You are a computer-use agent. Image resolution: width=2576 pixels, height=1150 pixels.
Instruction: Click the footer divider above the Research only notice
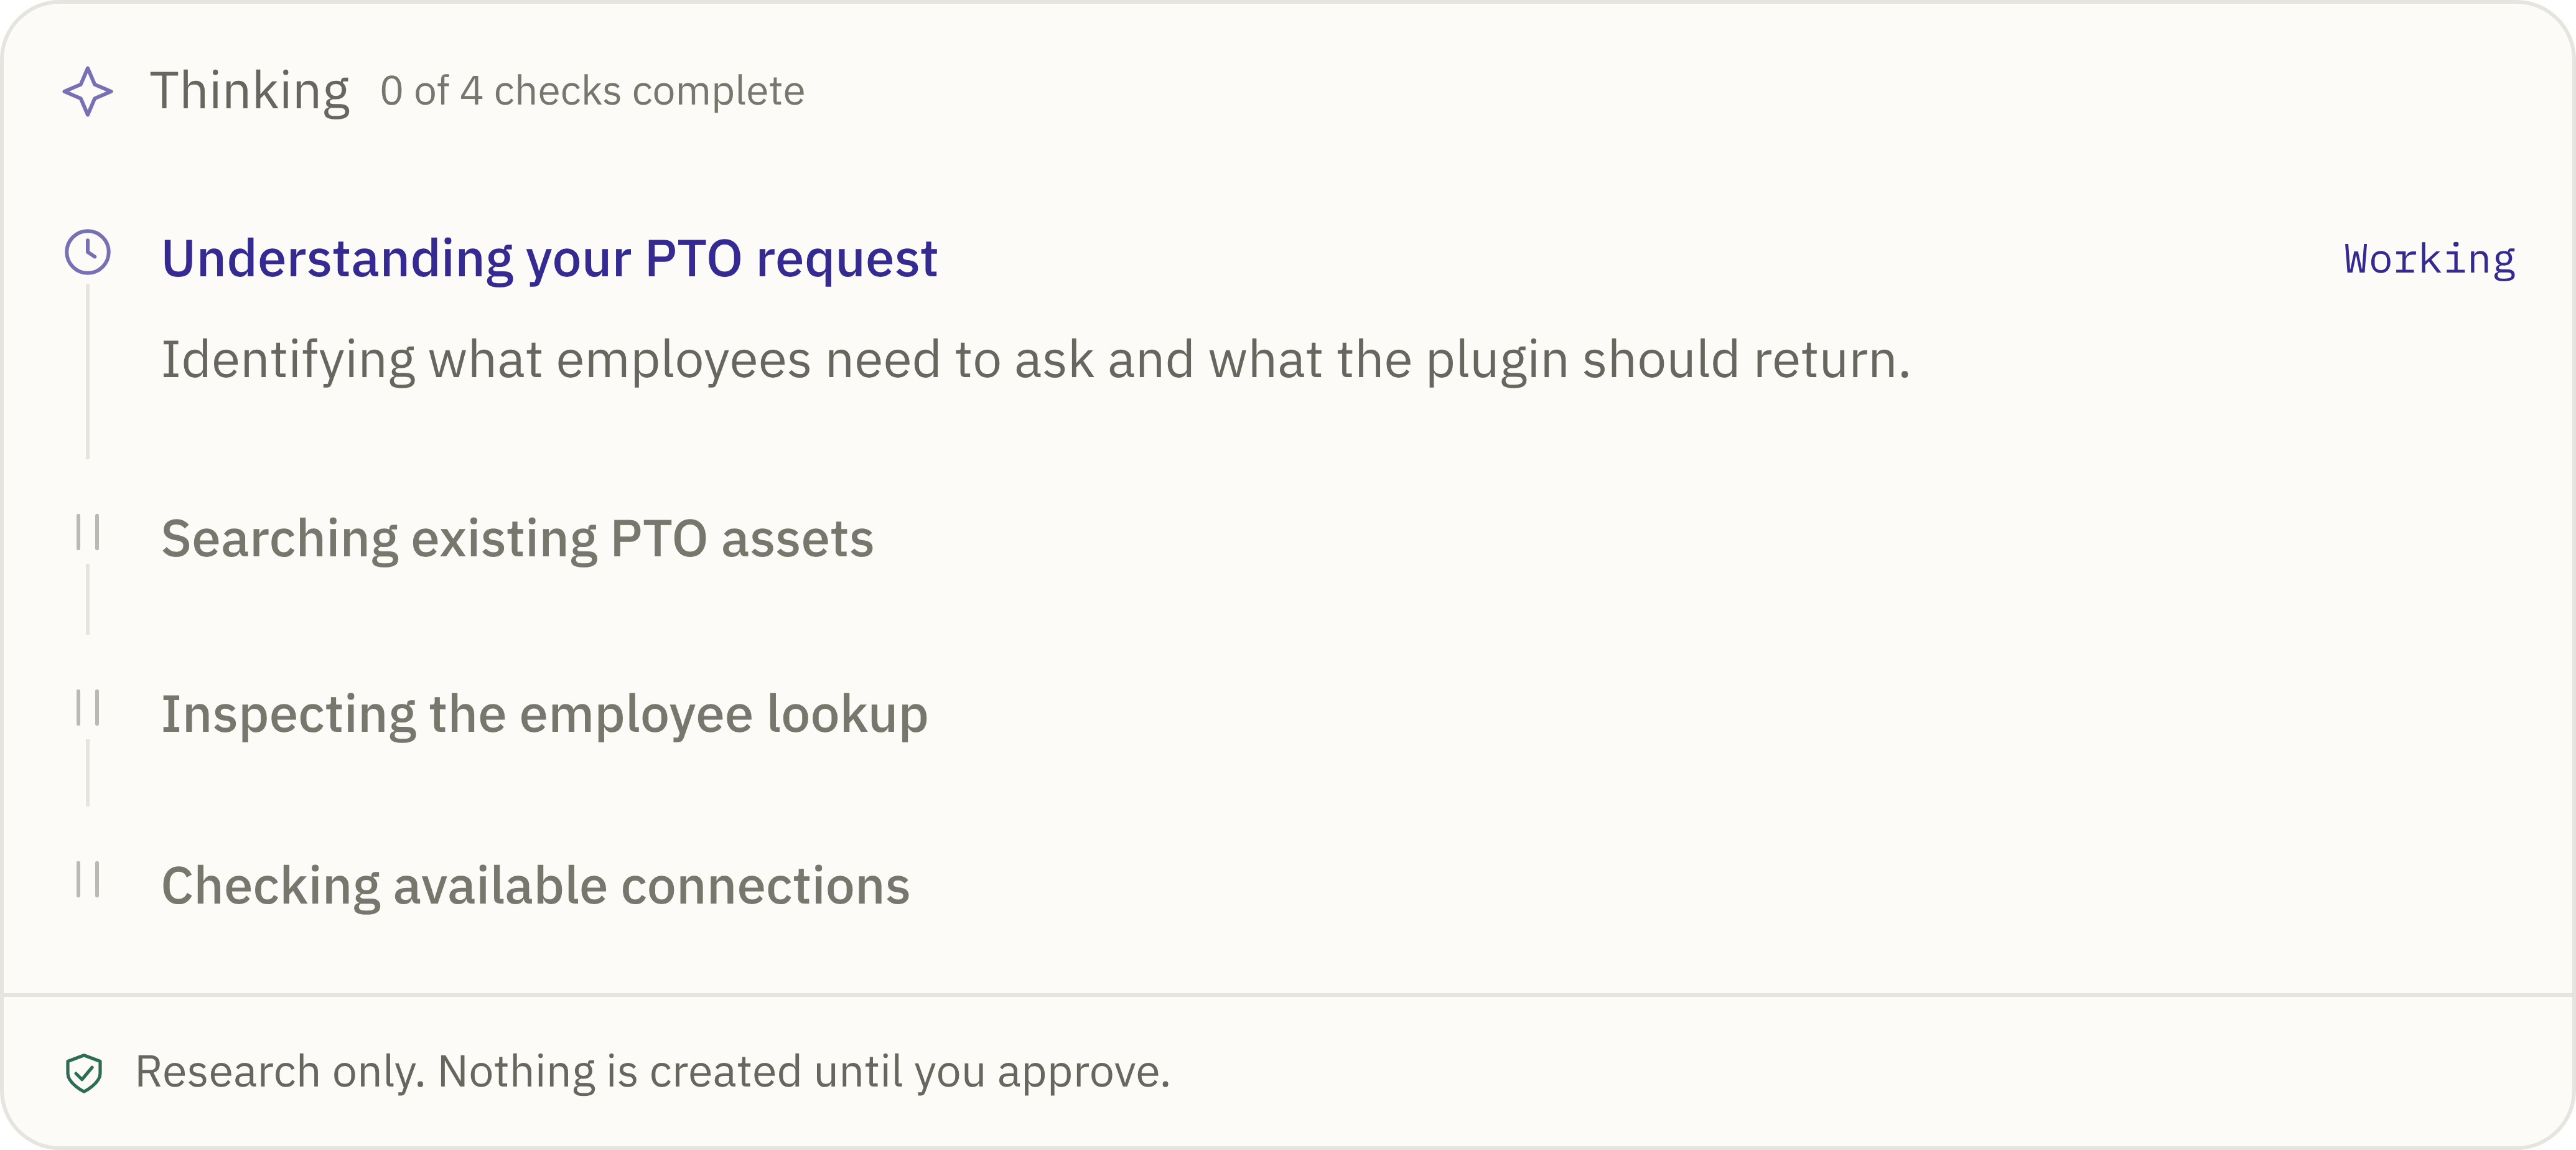1288,995
